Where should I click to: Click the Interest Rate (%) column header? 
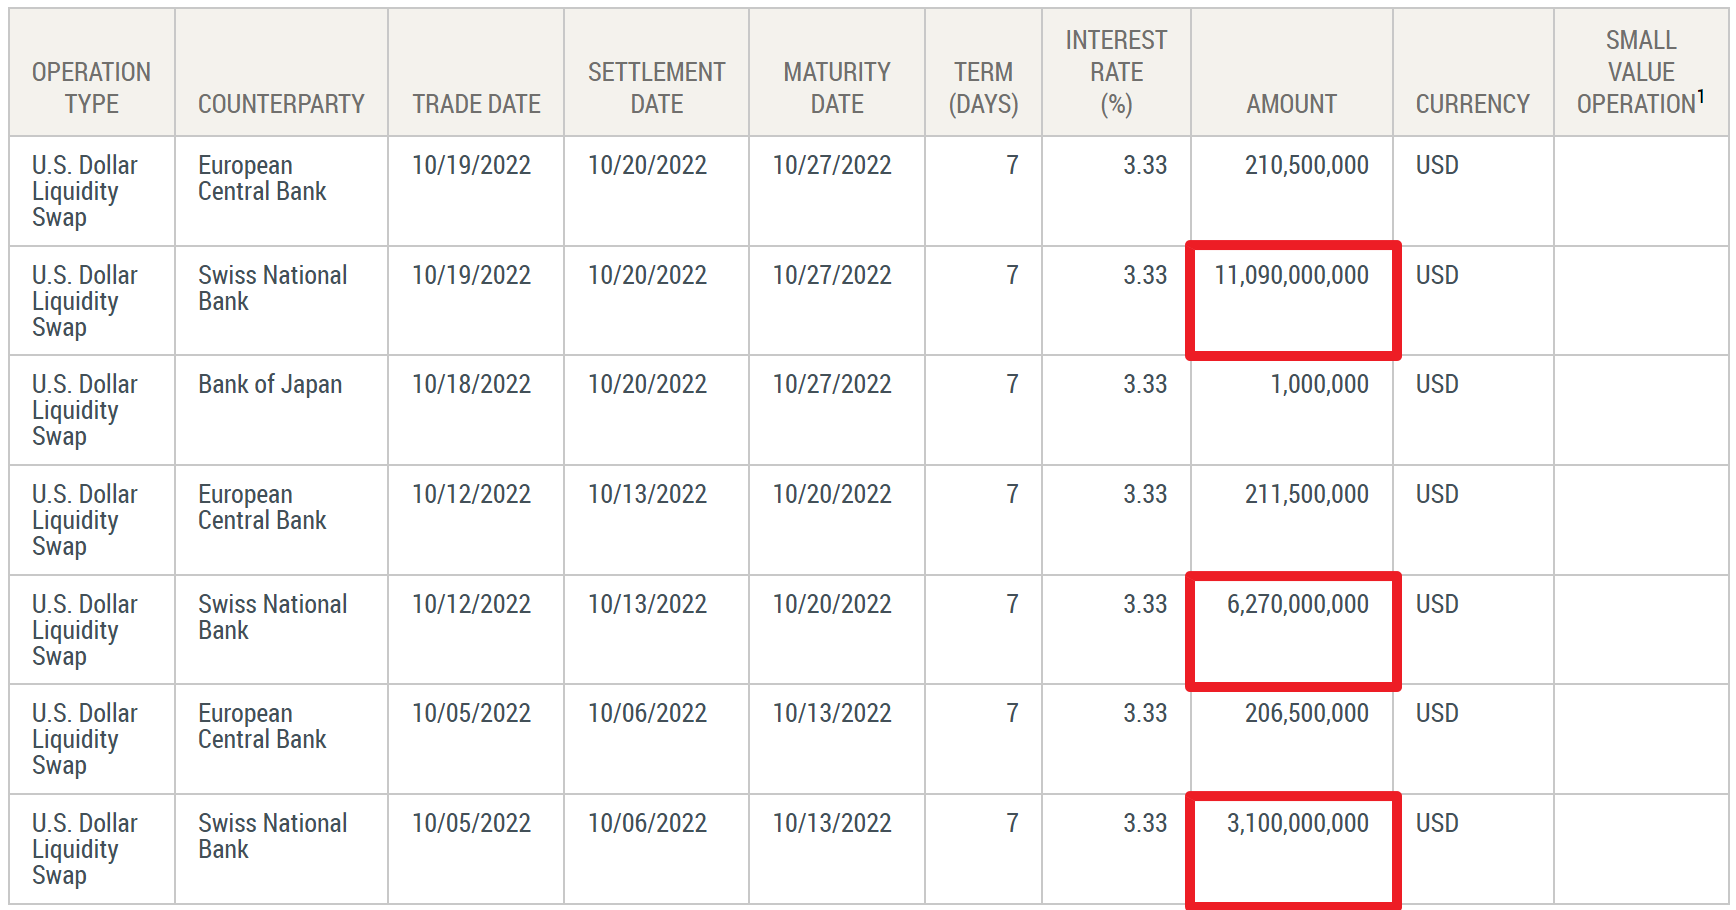tap(1116, 72)
